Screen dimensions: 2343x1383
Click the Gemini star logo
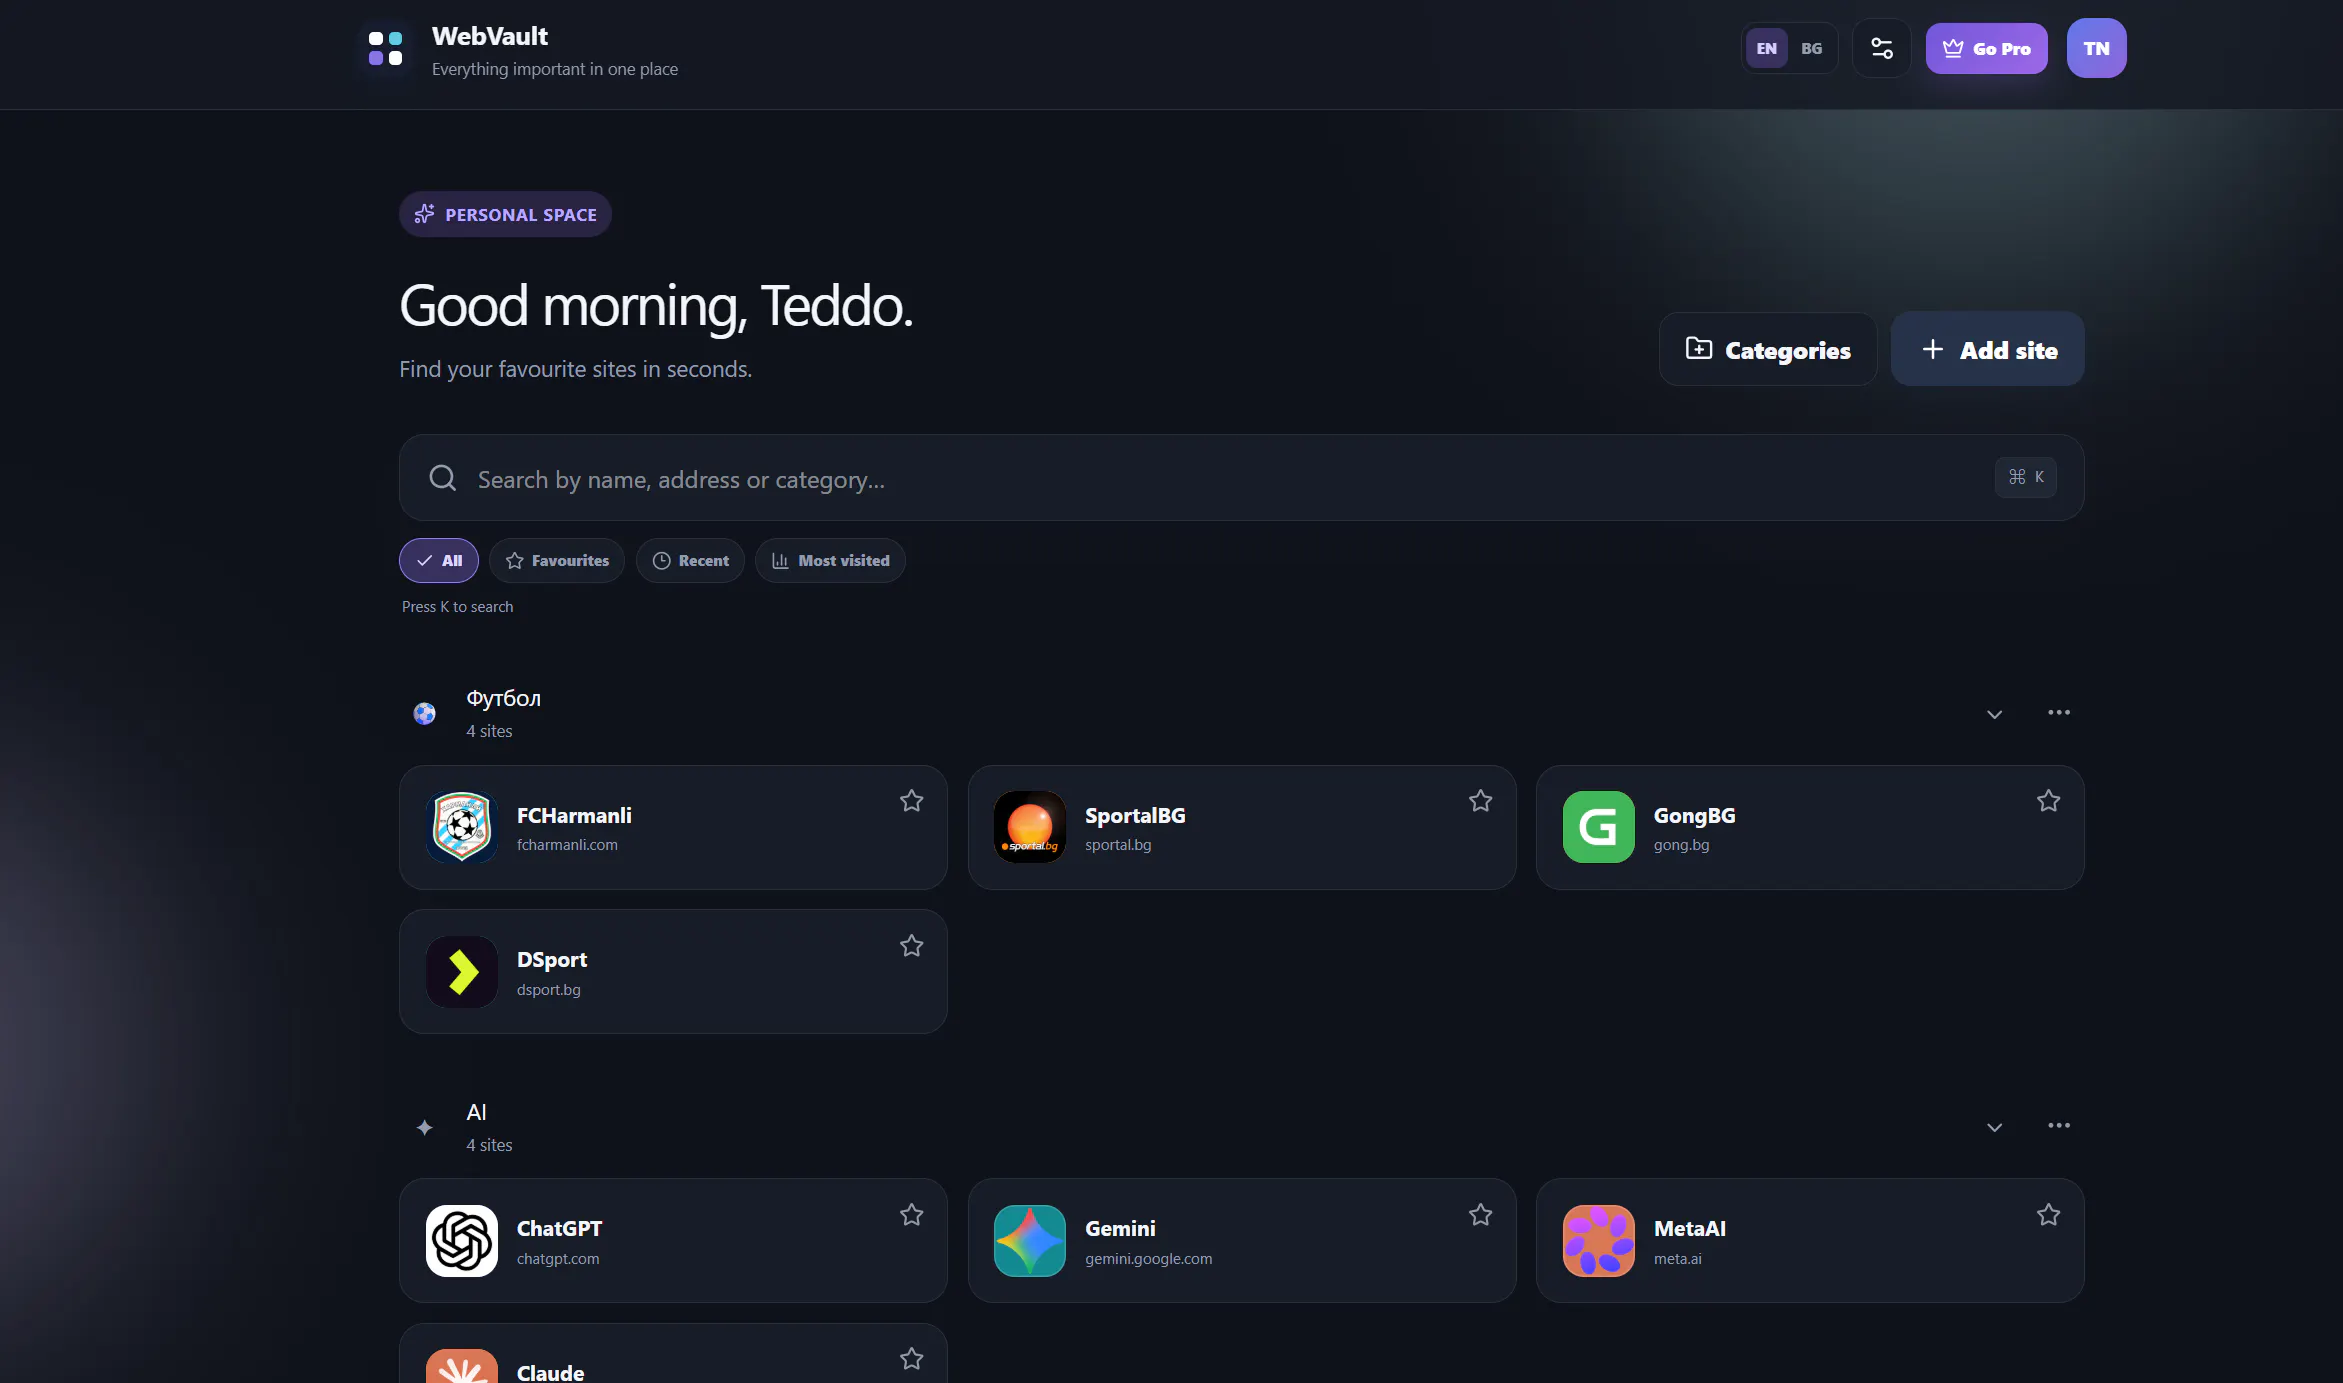(x=1030, y=1240)
